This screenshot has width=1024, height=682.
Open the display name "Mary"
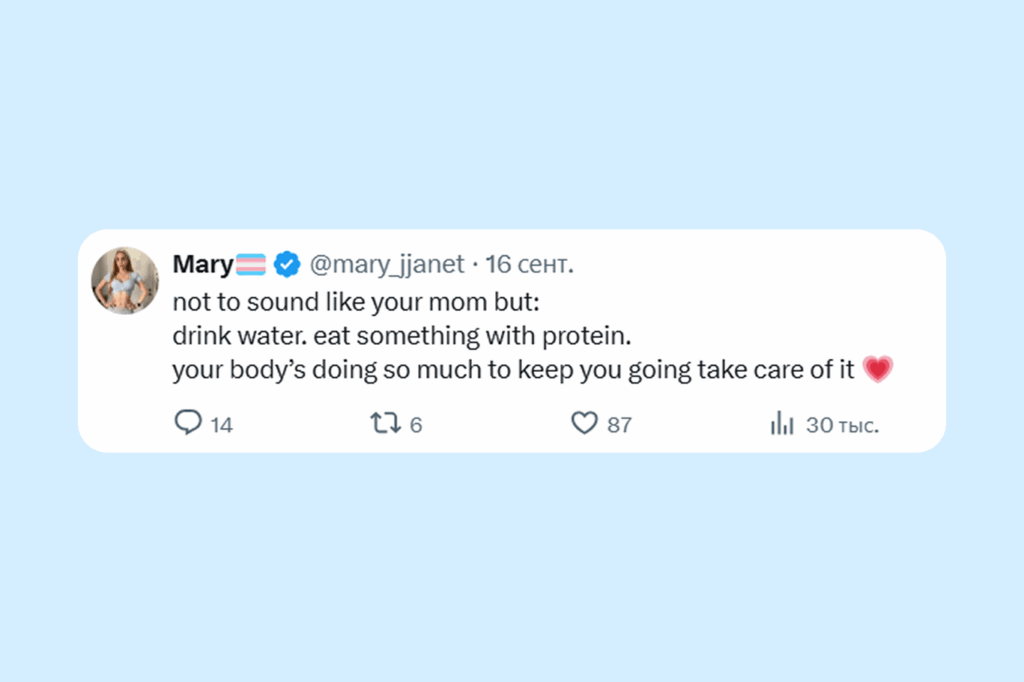202,264
